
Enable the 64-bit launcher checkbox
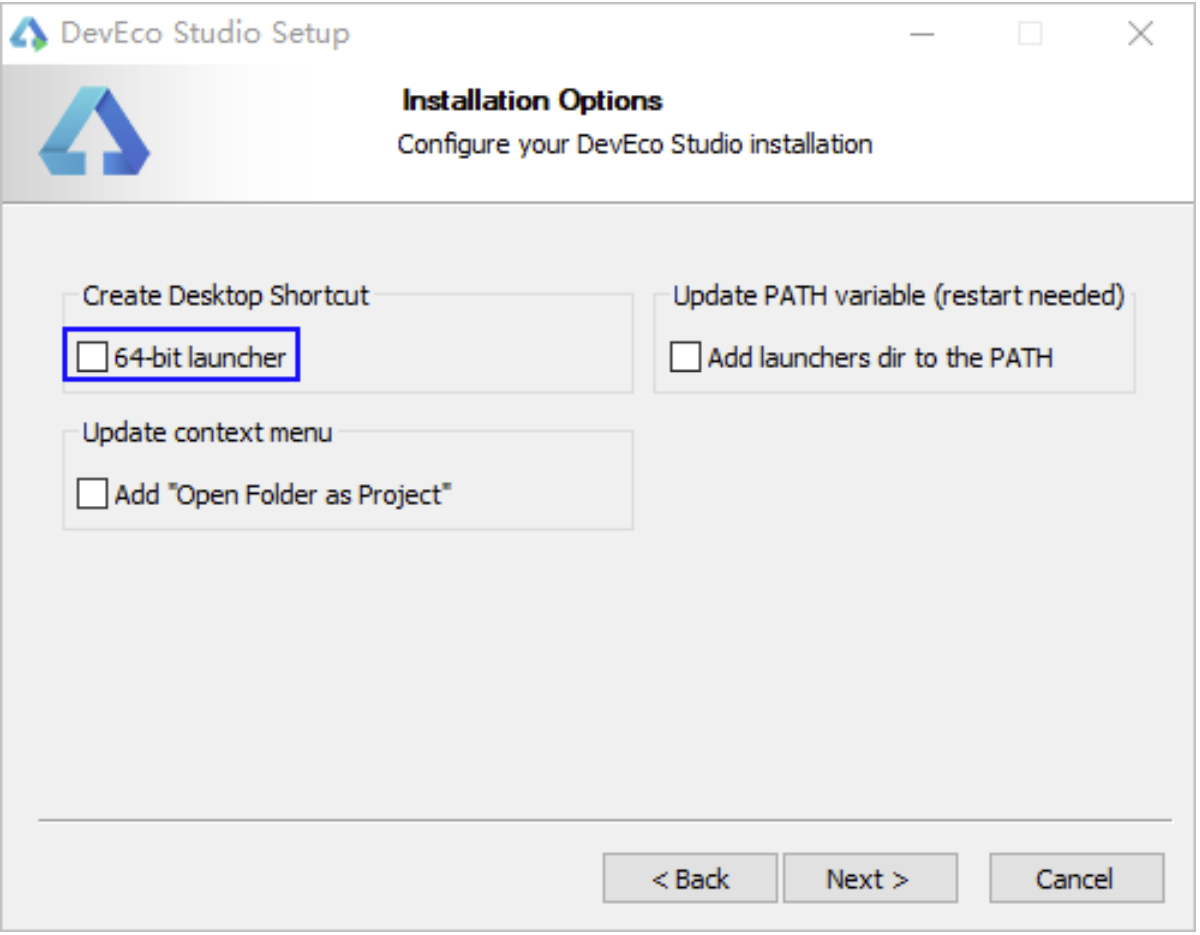(92, 357)
